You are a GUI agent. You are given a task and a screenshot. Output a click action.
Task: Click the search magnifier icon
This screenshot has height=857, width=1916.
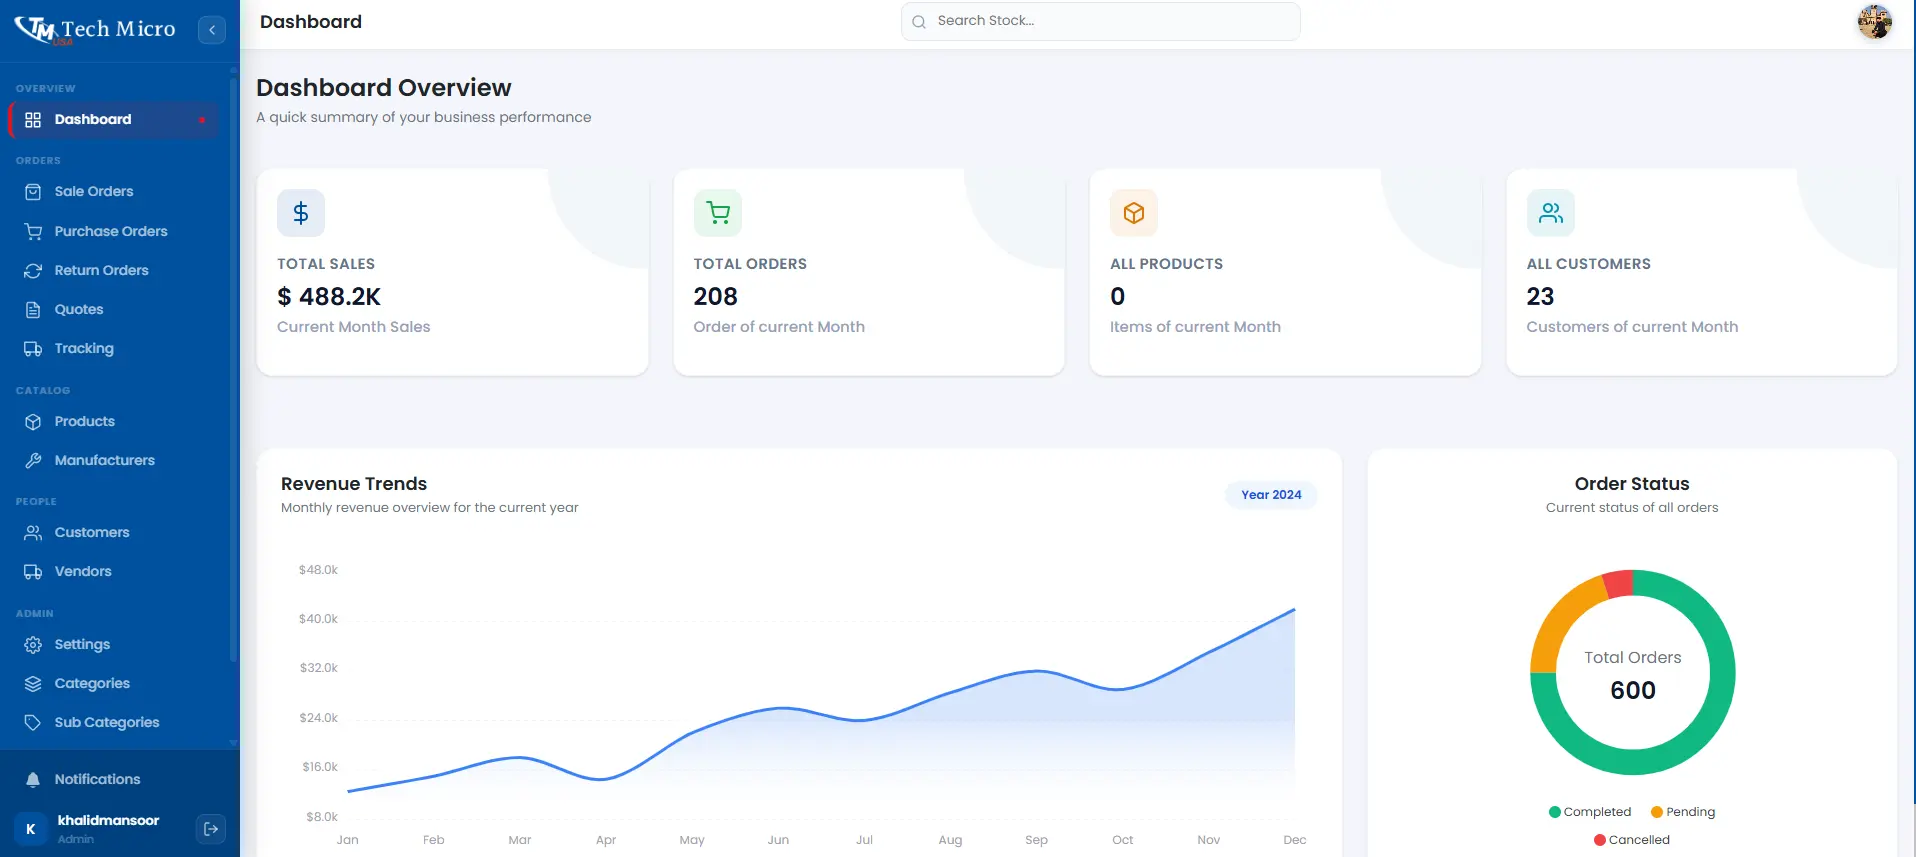click(919, 21)
